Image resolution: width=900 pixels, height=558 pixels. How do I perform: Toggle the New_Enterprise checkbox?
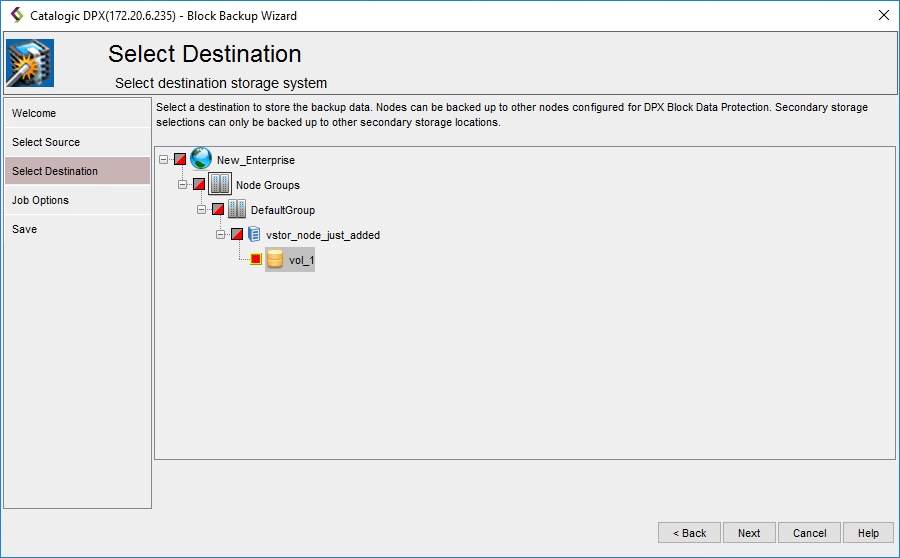coord(180,159)
